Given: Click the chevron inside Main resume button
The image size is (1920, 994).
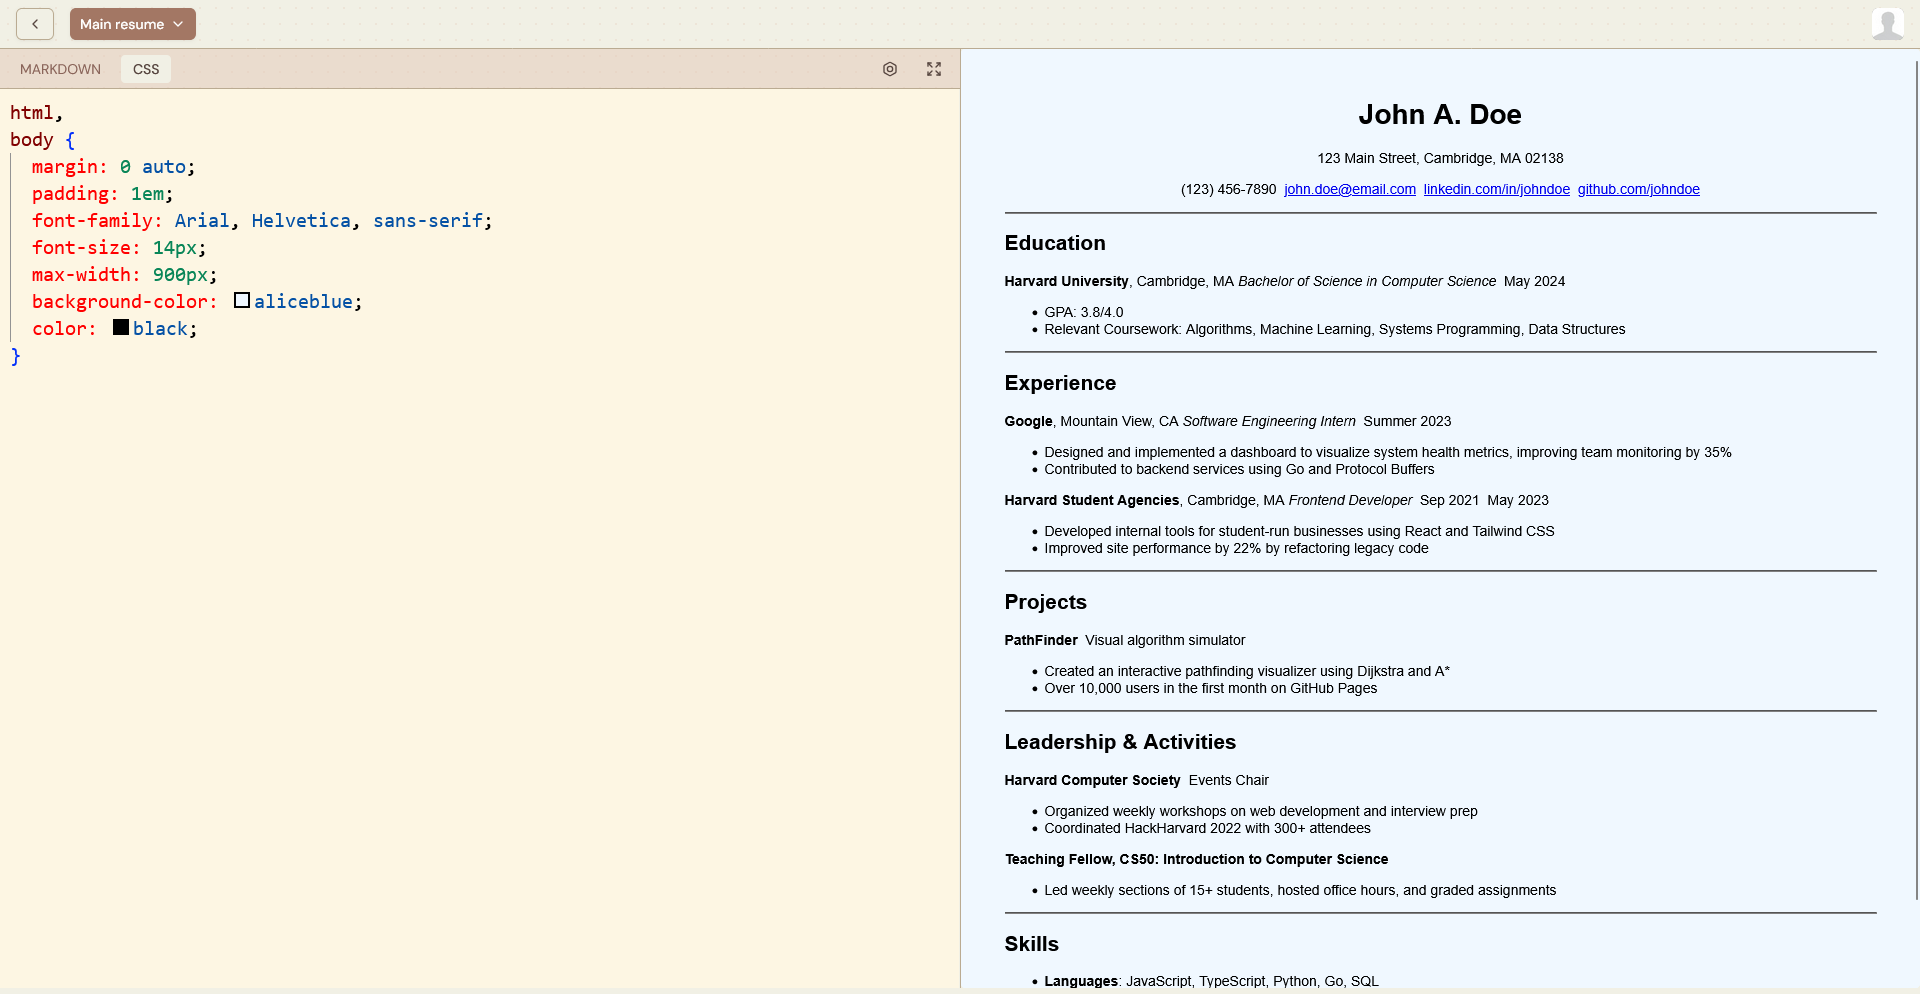Looking at the screenshot, I should [178, 23].
